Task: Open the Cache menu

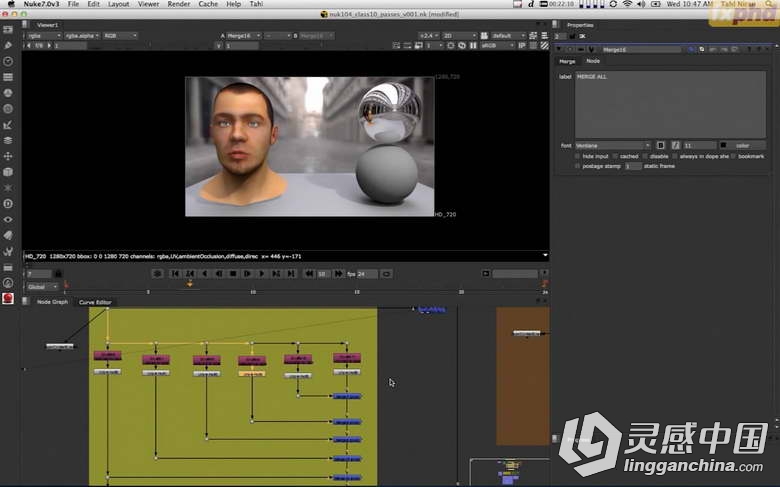Action: pyautogui.click(x=208, y=4)
